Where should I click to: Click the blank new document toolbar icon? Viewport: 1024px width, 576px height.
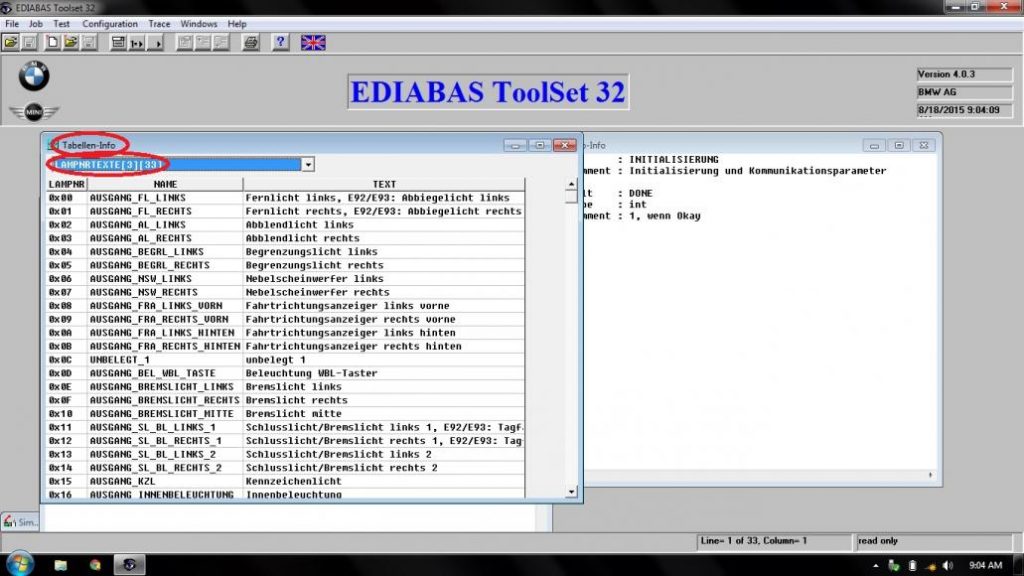(x=52, y=43)
